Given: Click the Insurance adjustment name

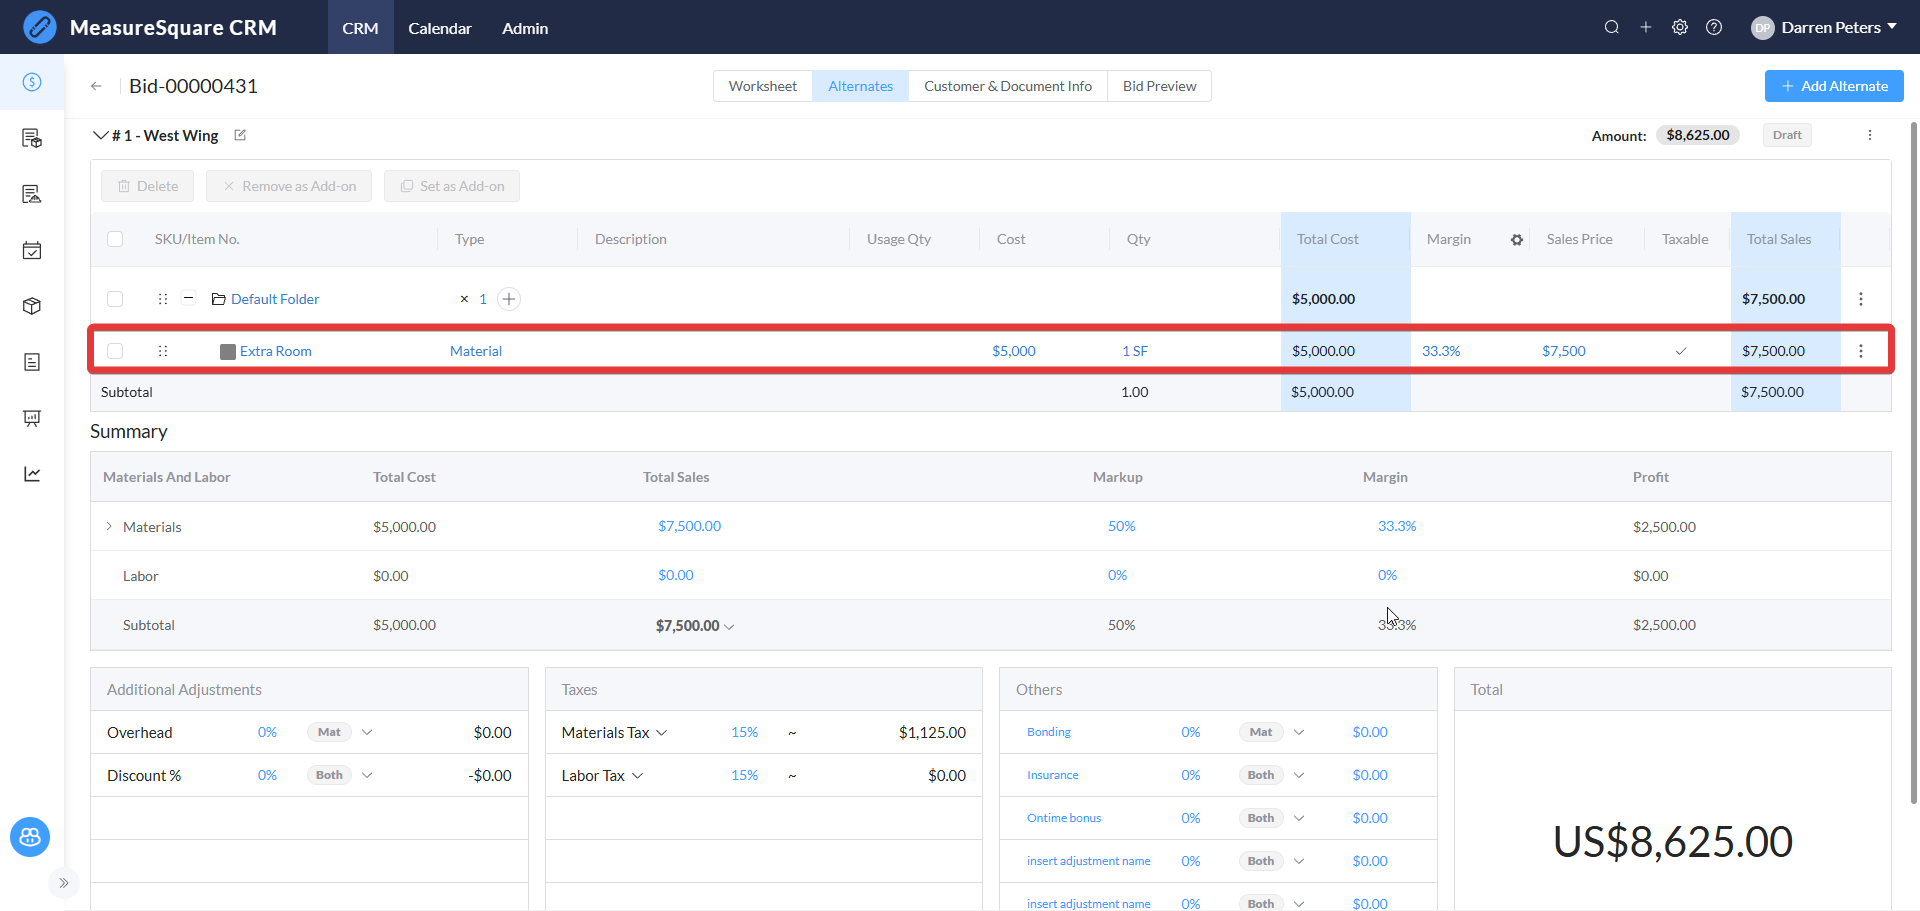Looking at the screenshot, I should [x=1053, y=775].
